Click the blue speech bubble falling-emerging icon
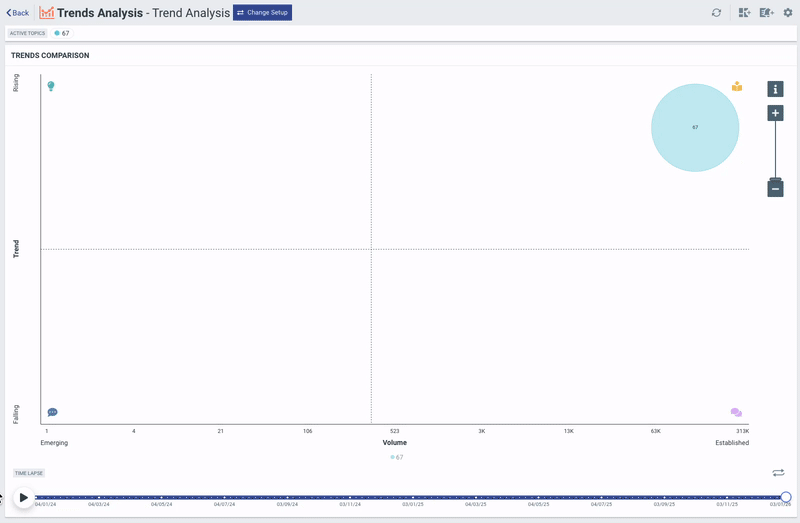 tap(52, 412)
